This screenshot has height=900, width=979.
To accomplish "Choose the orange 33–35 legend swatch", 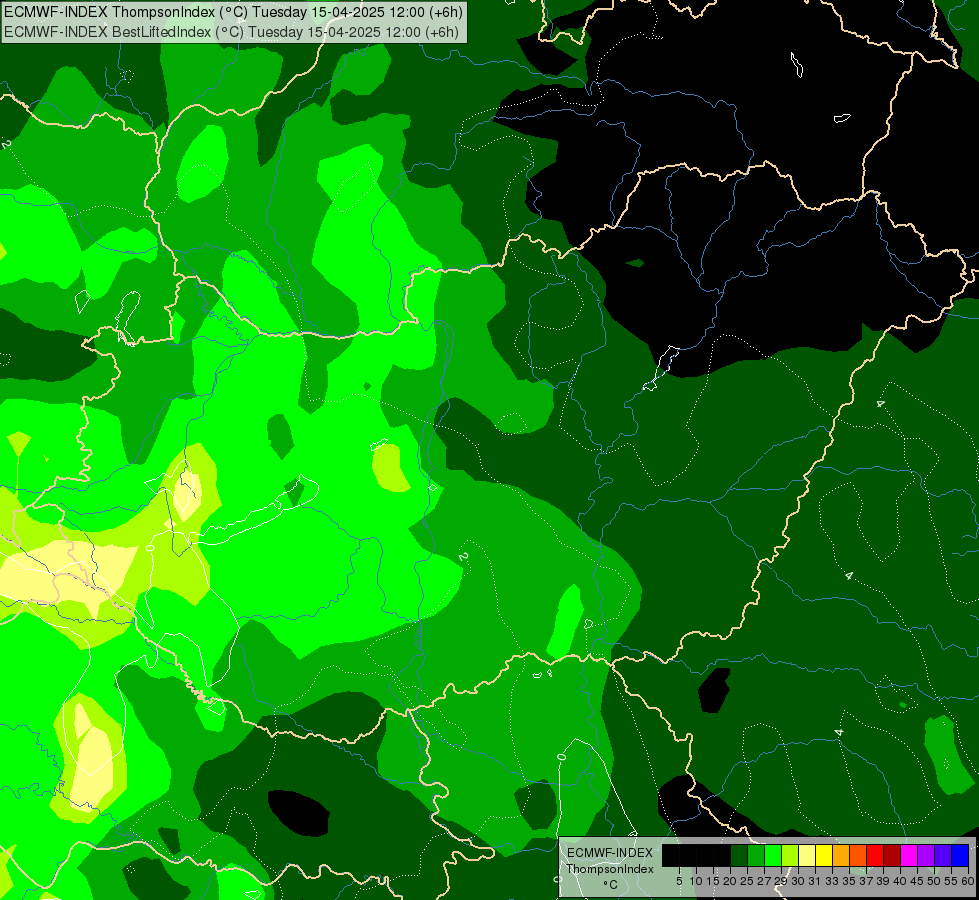I will point(840,855).
